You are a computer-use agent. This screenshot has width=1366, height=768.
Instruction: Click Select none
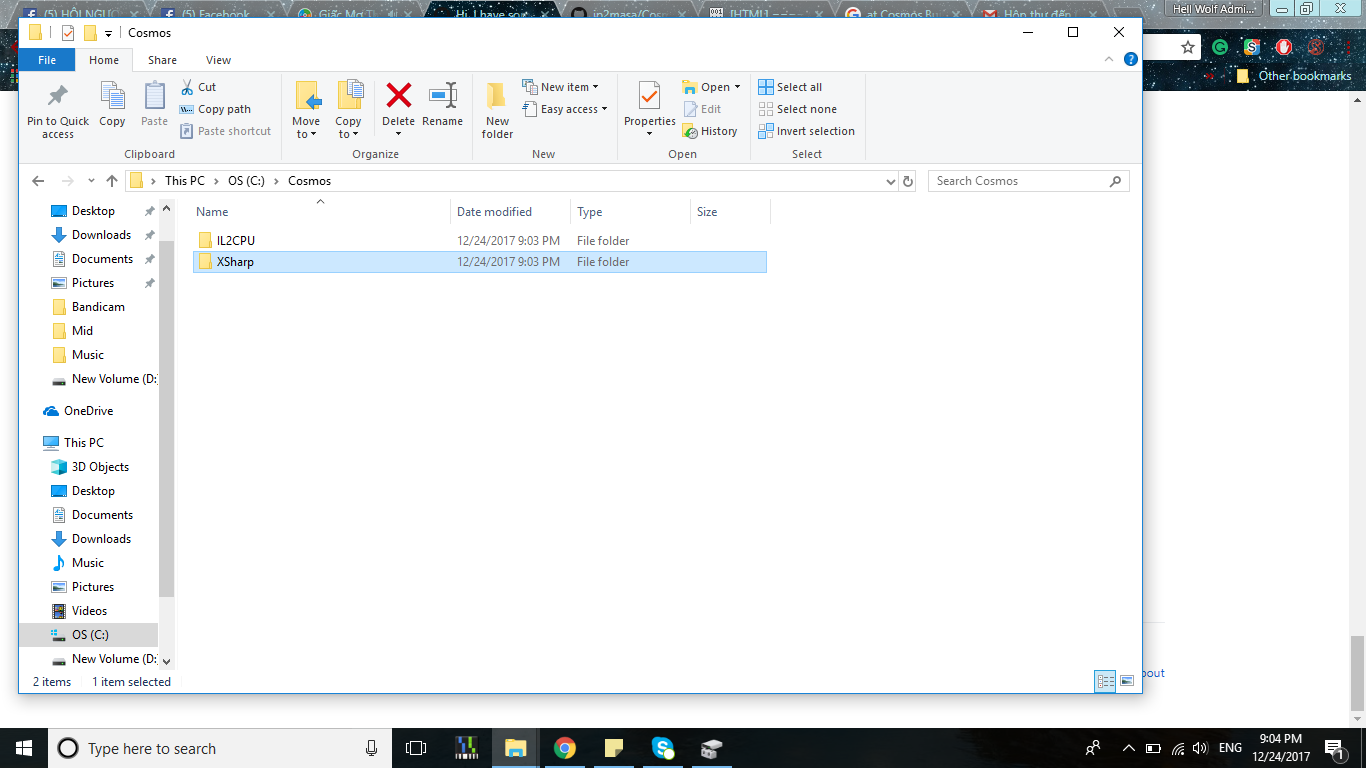tap(797, 109)
